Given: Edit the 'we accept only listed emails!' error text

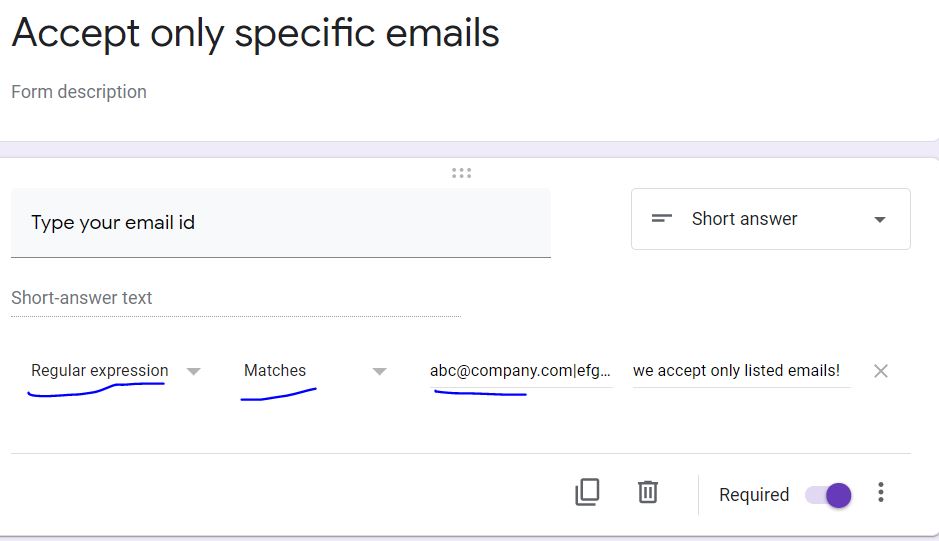Looking at the screenshot, I should click(x=737, y=370).
